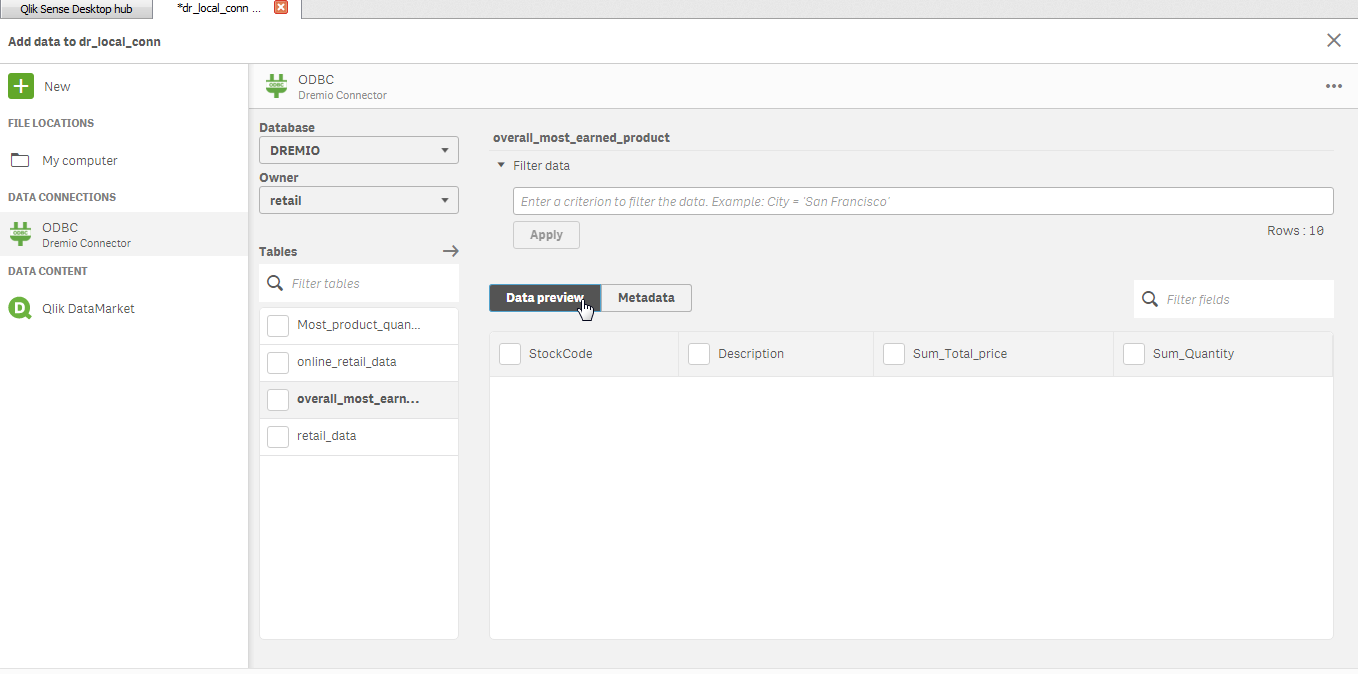The image size is (1358, 674).
Task: Click the Description column header text
Action: point(751,354)
